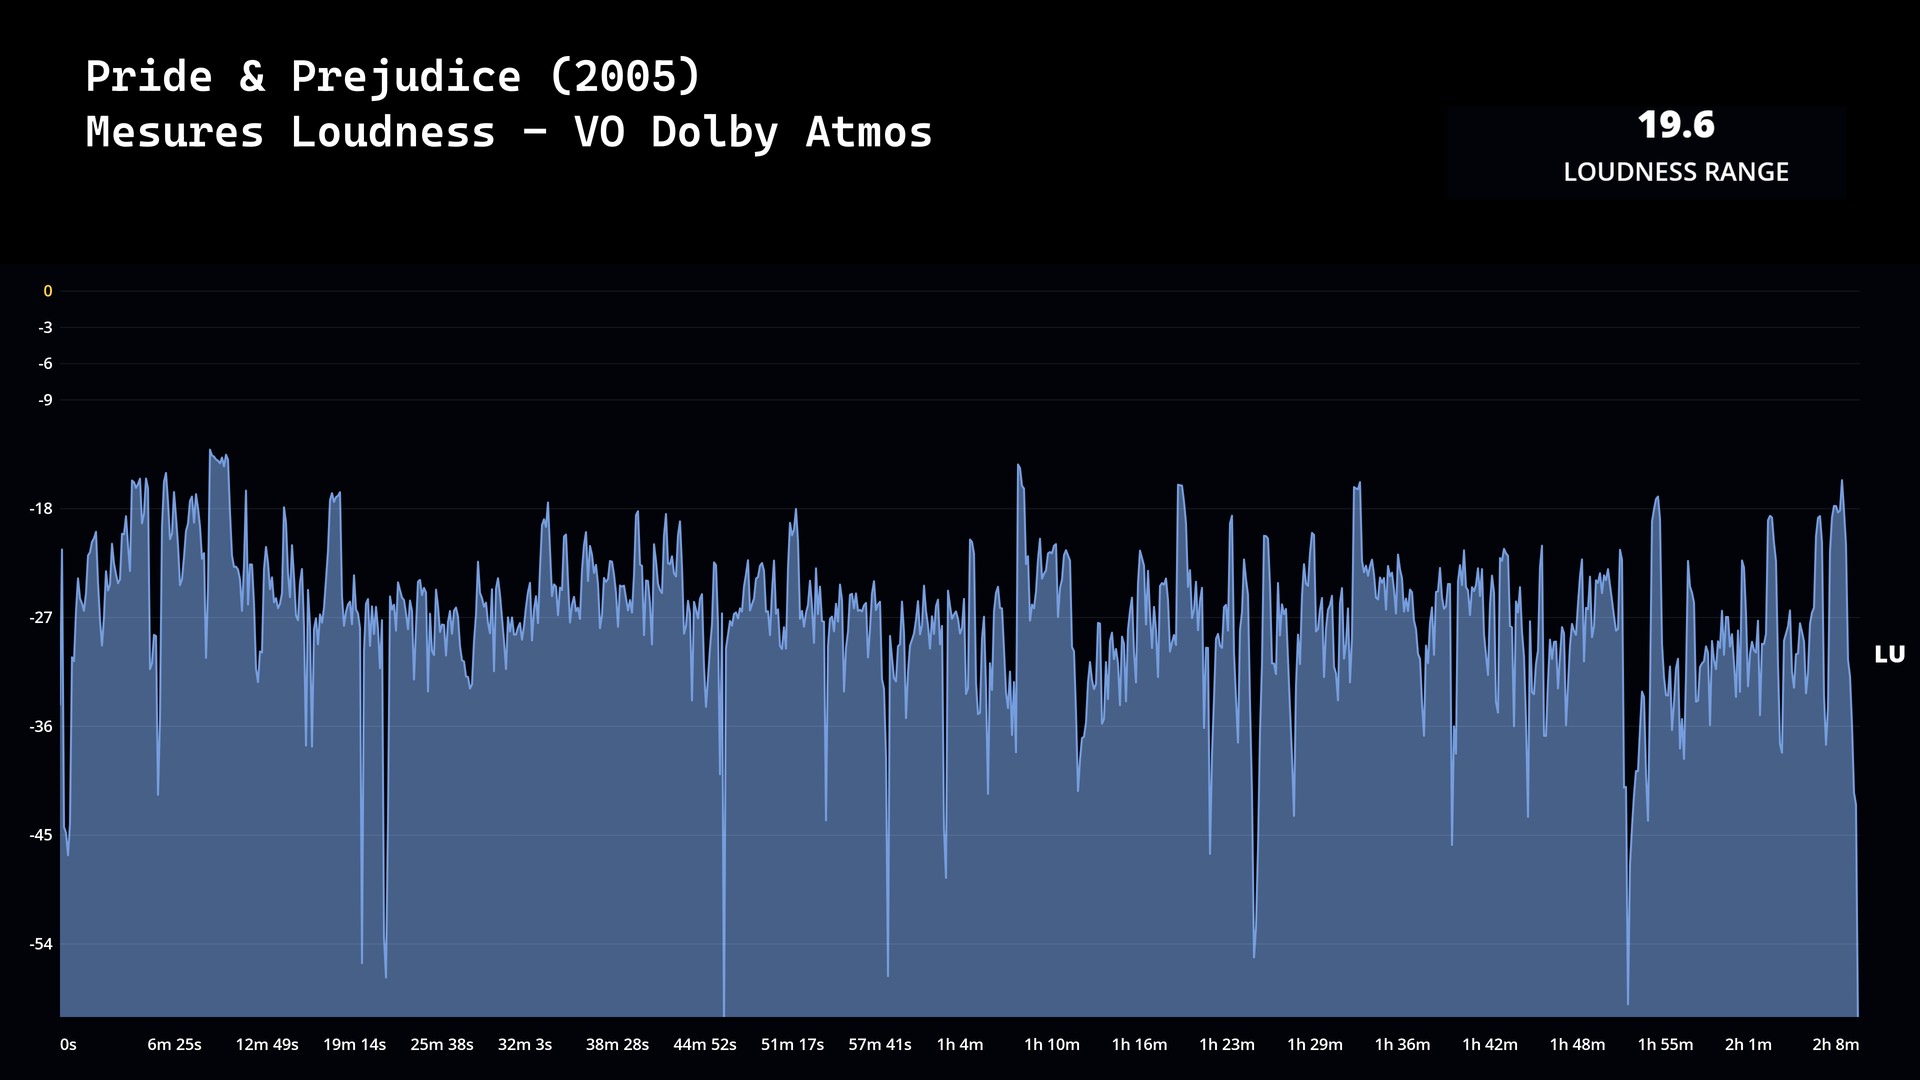
Task: Click the 19m 14s time axis label
Action: (x=354, y=1044)
